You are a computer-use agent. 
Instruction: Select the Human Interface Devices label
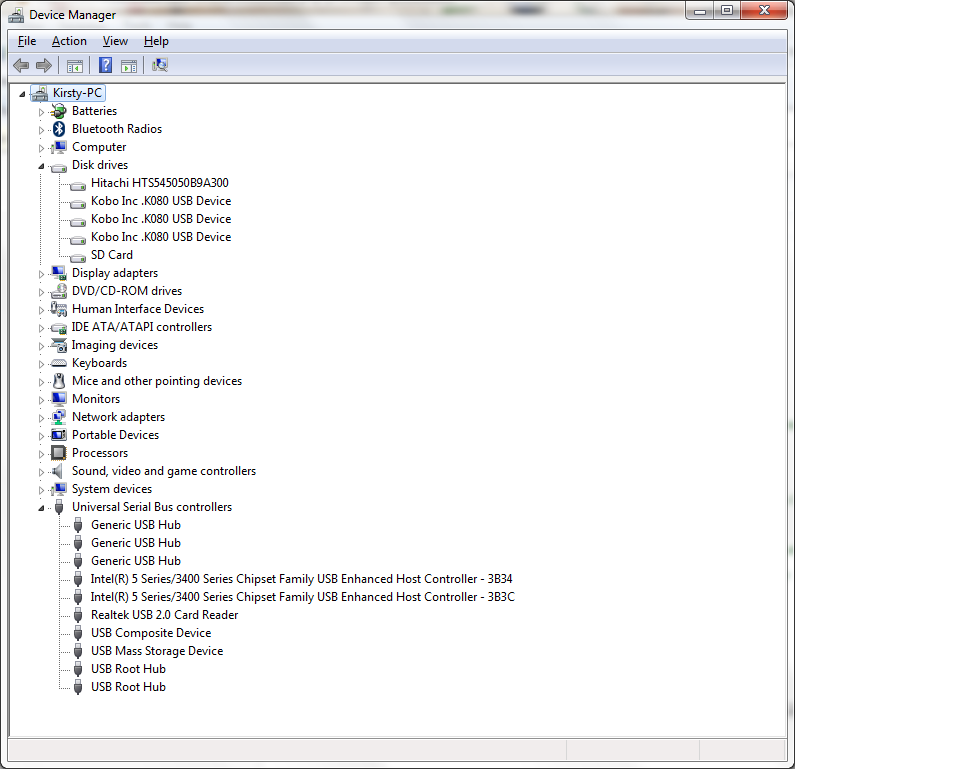tap(138, 309)
